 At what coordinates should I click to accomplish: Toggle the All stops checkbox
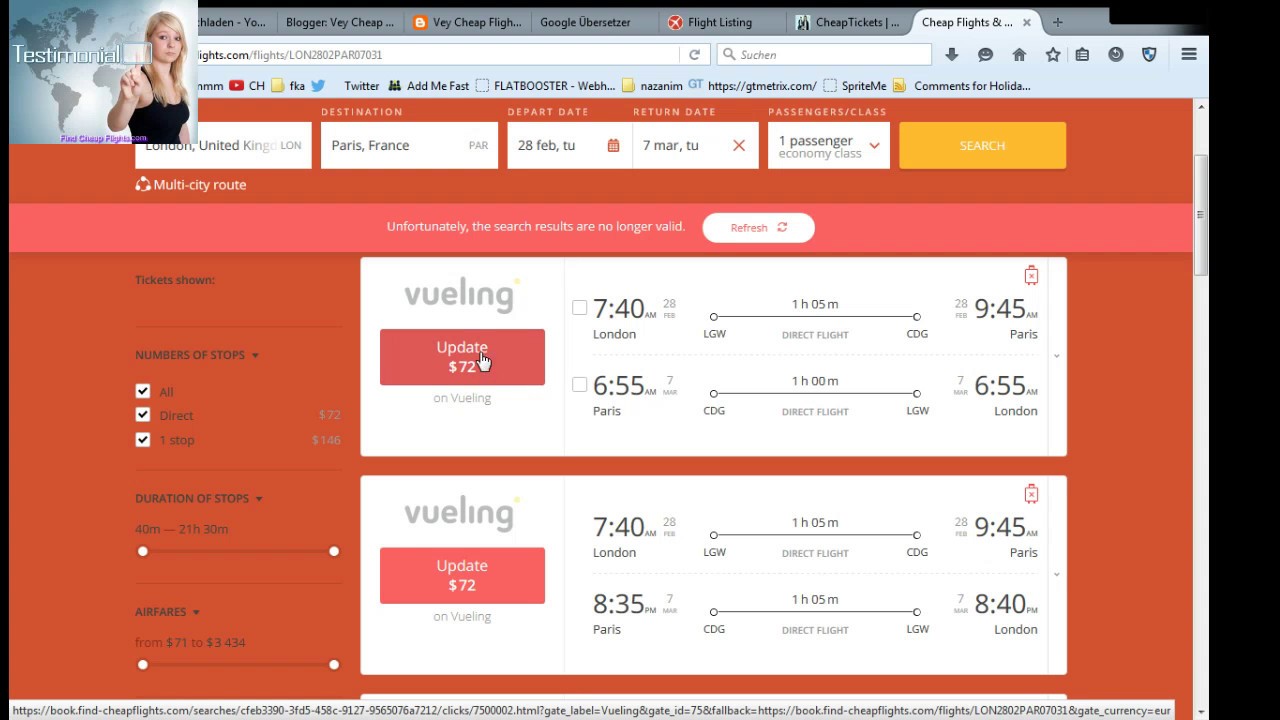pyautogui.click(x=143, y=391)
